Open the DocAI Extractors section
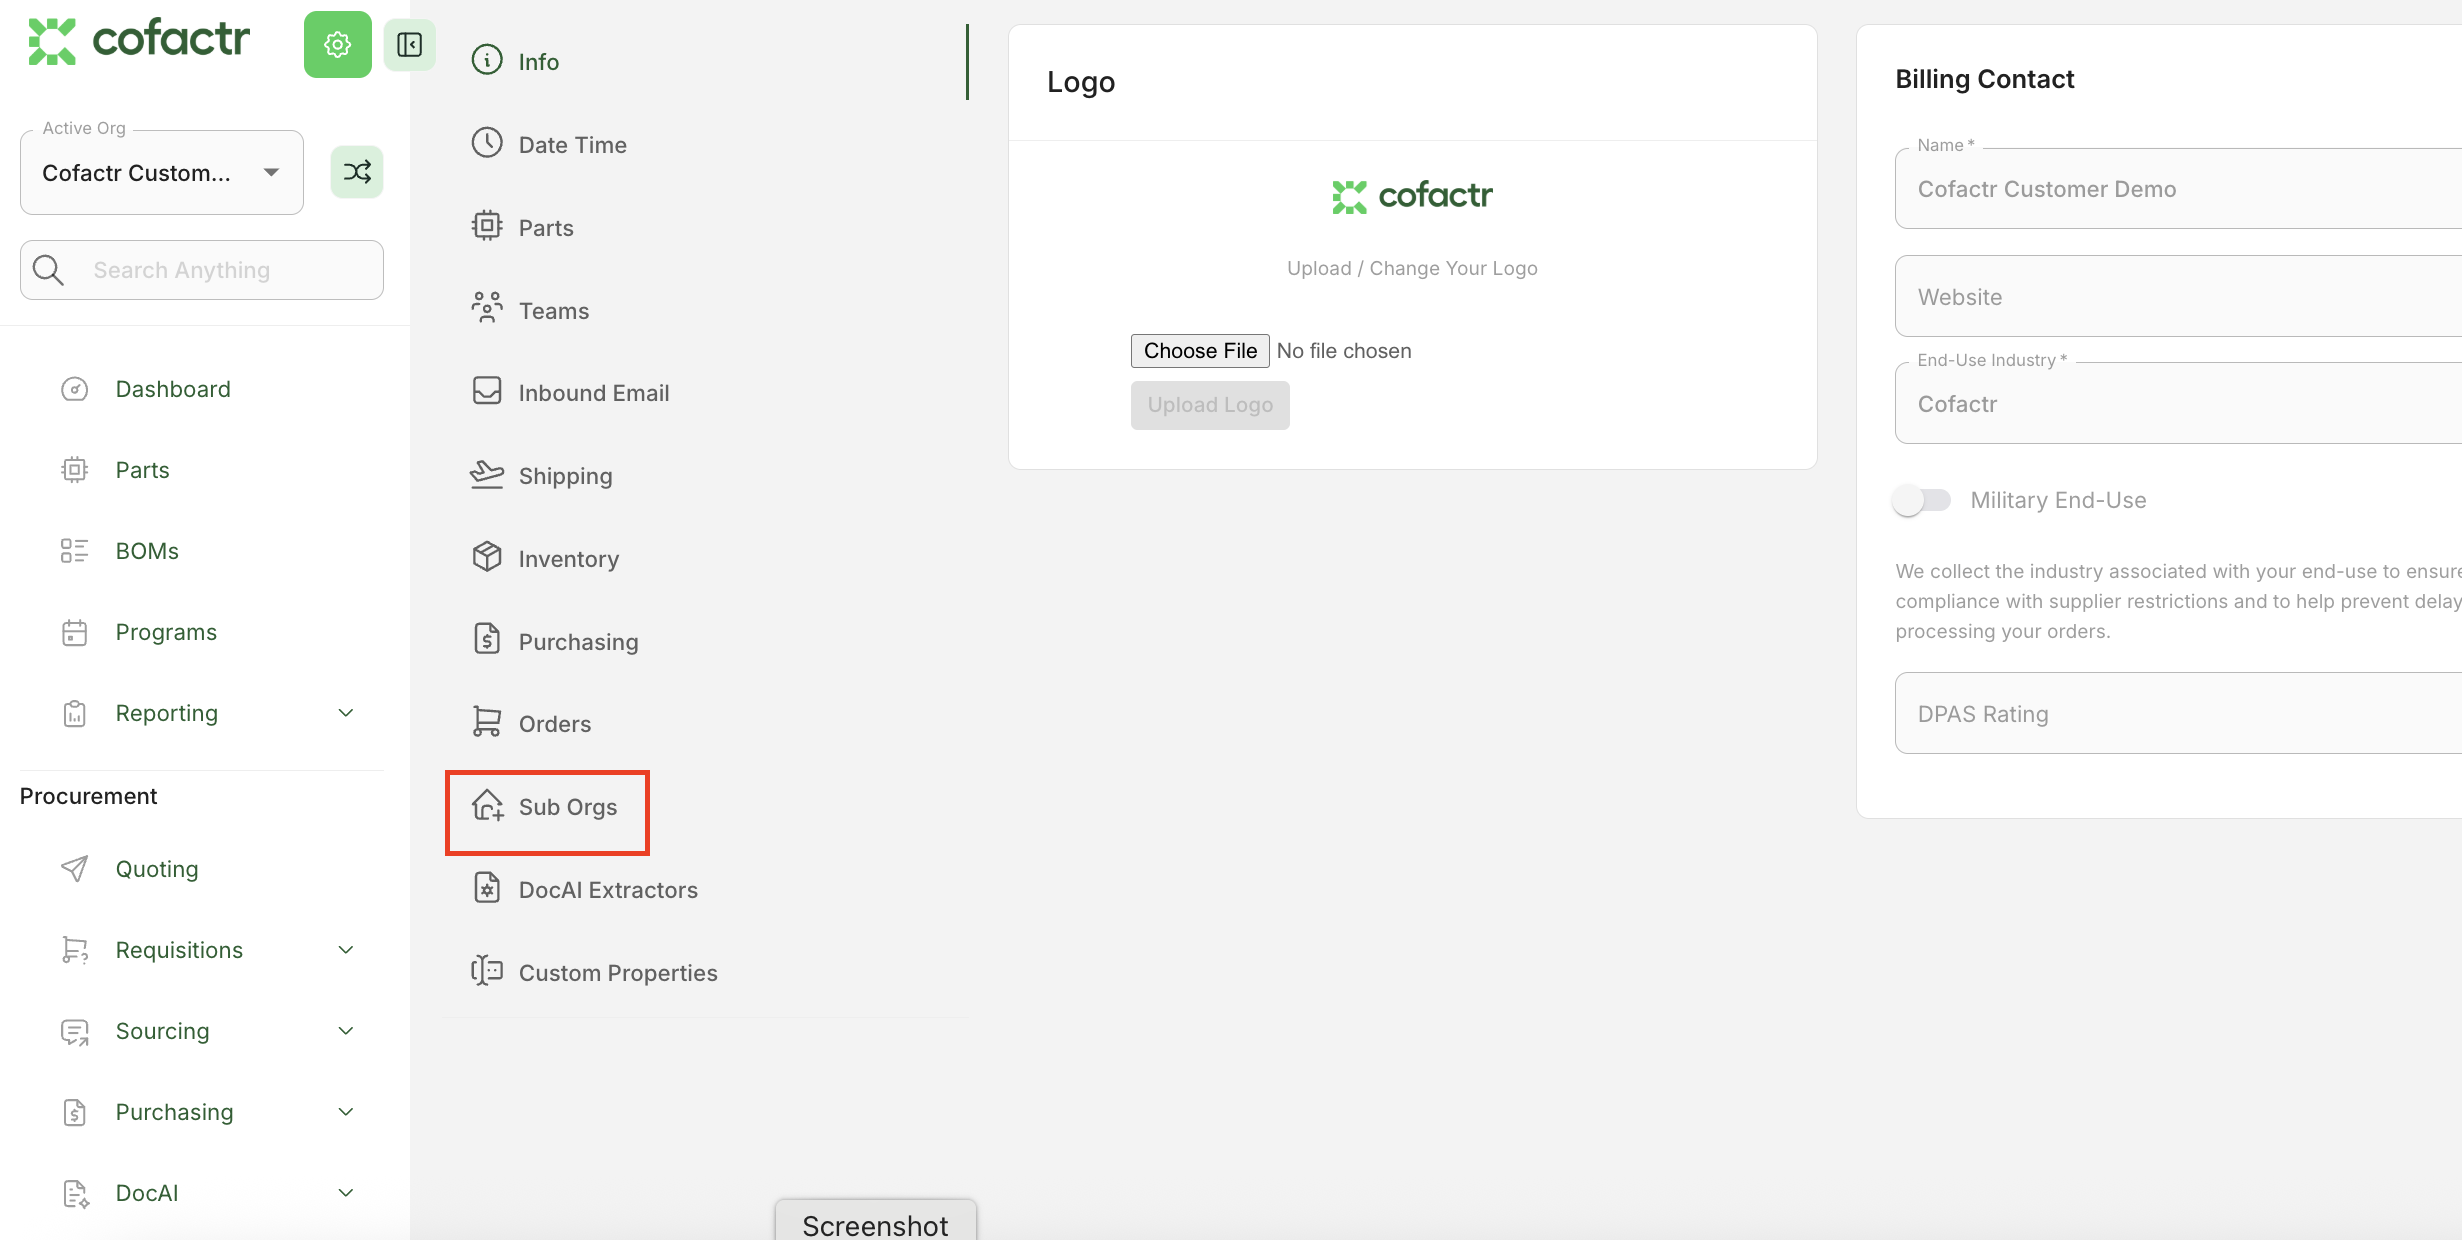 coord(608,889)
